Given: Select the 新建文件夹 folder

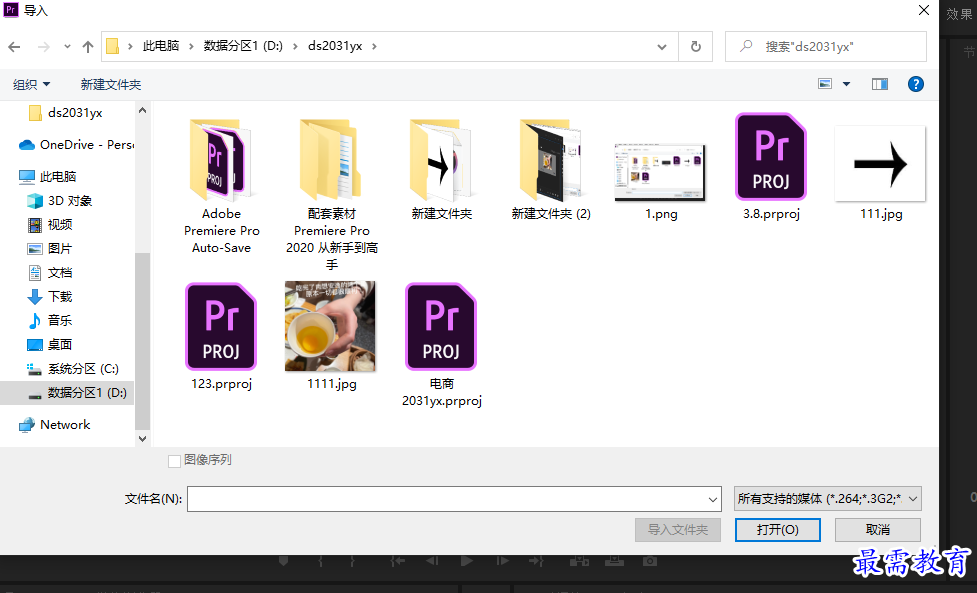Looking at the screenshot, I should pos(442,169).
